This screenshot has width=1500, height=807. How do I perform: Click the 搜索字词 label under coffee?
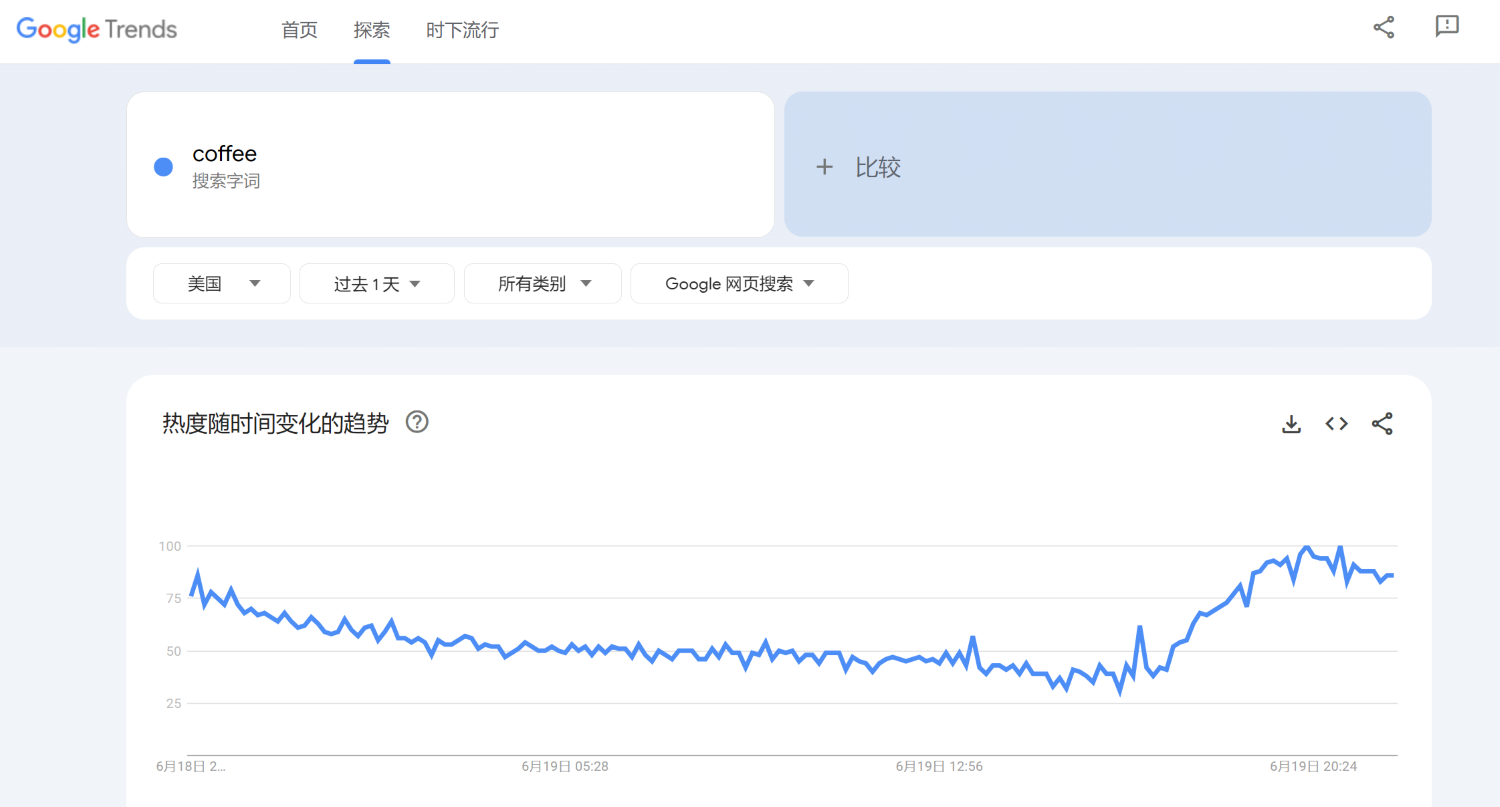[226, 182]
